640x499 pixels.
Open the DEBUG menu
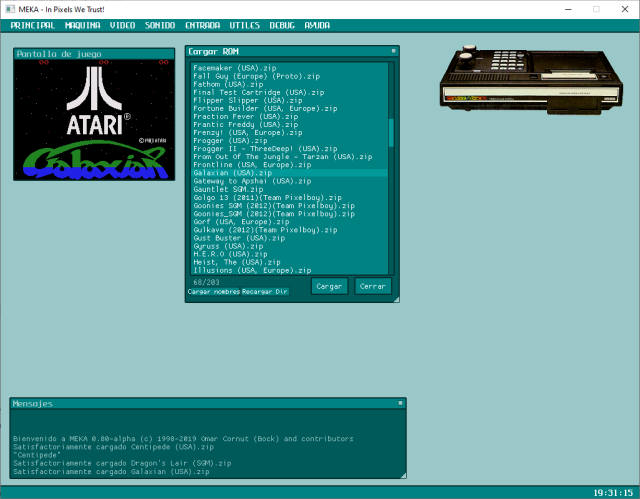tap(282, 25)
